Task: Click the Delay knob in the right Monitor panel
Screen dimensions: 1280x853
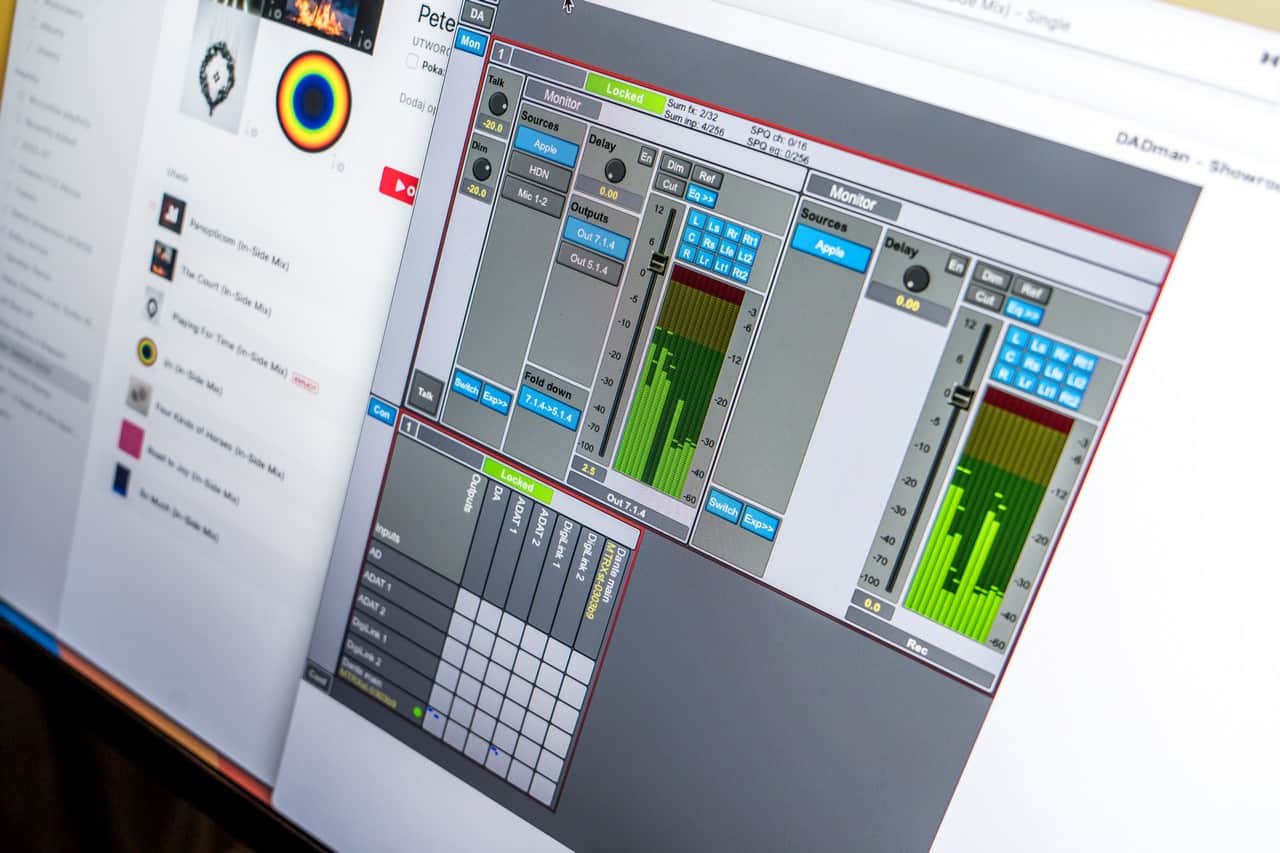Action: click(x=915, y=278)
